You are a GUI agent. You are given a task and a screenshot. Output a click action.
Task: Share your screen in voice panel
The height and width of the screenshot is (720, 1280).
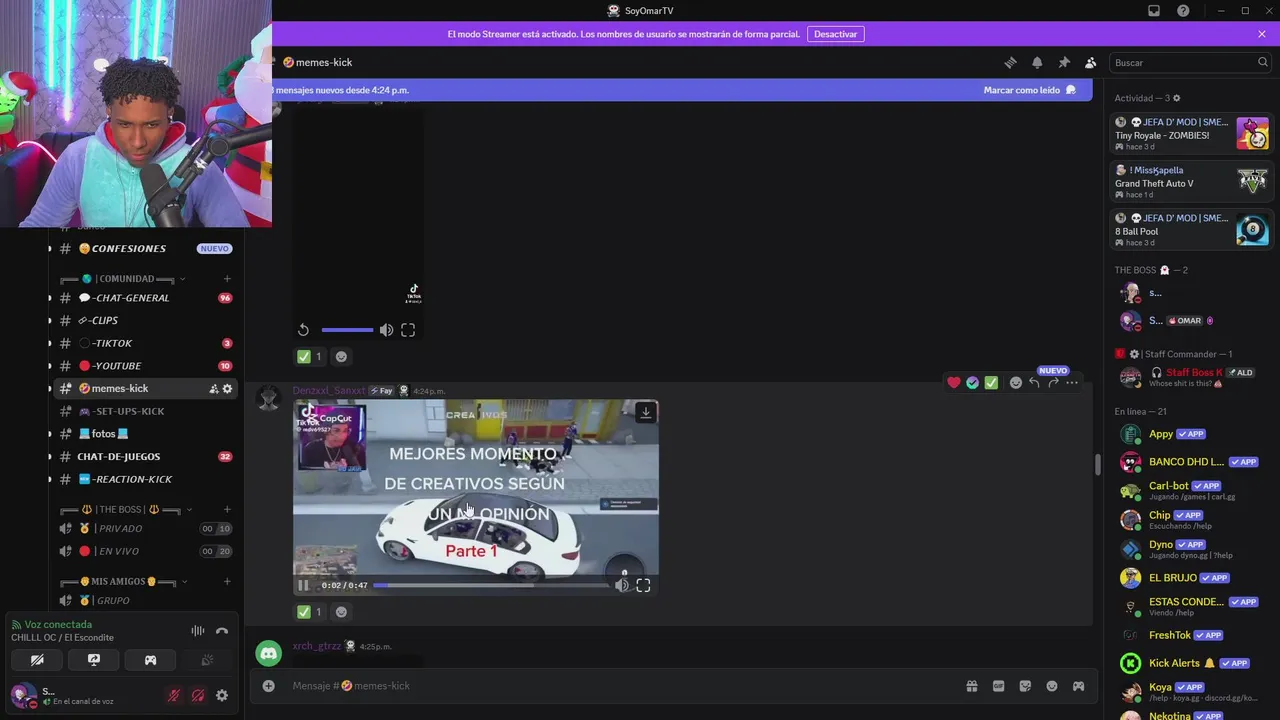click(x=94, y=660)
